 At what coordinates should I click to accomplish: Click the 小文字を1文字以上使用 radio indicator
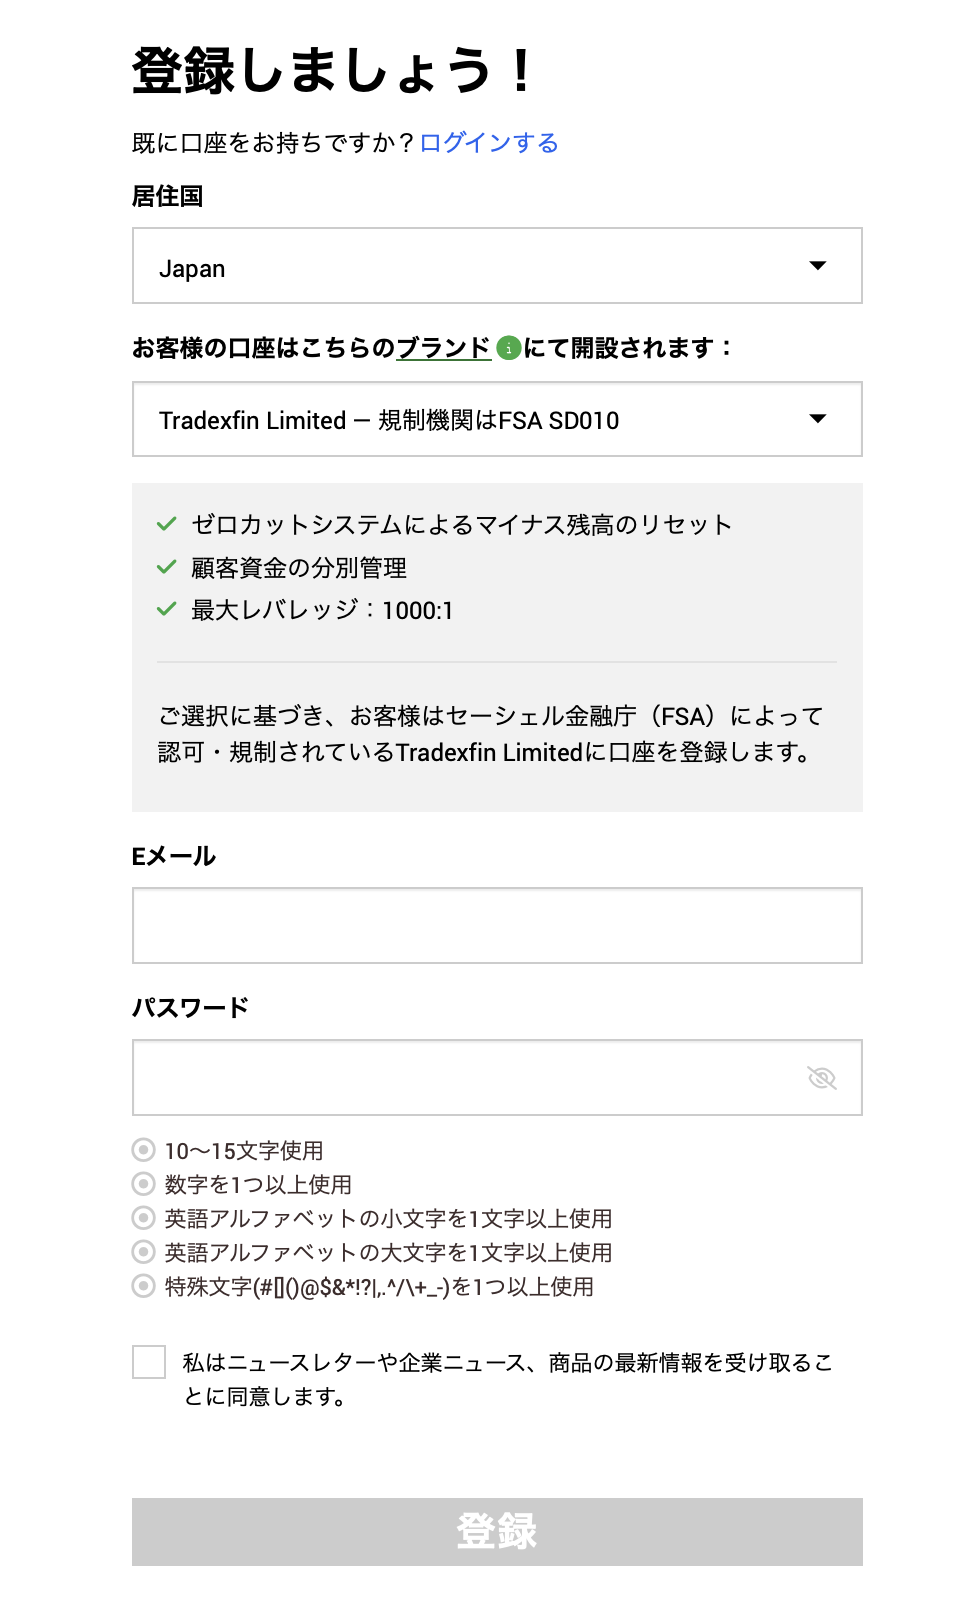click(x=144, y=1218)
